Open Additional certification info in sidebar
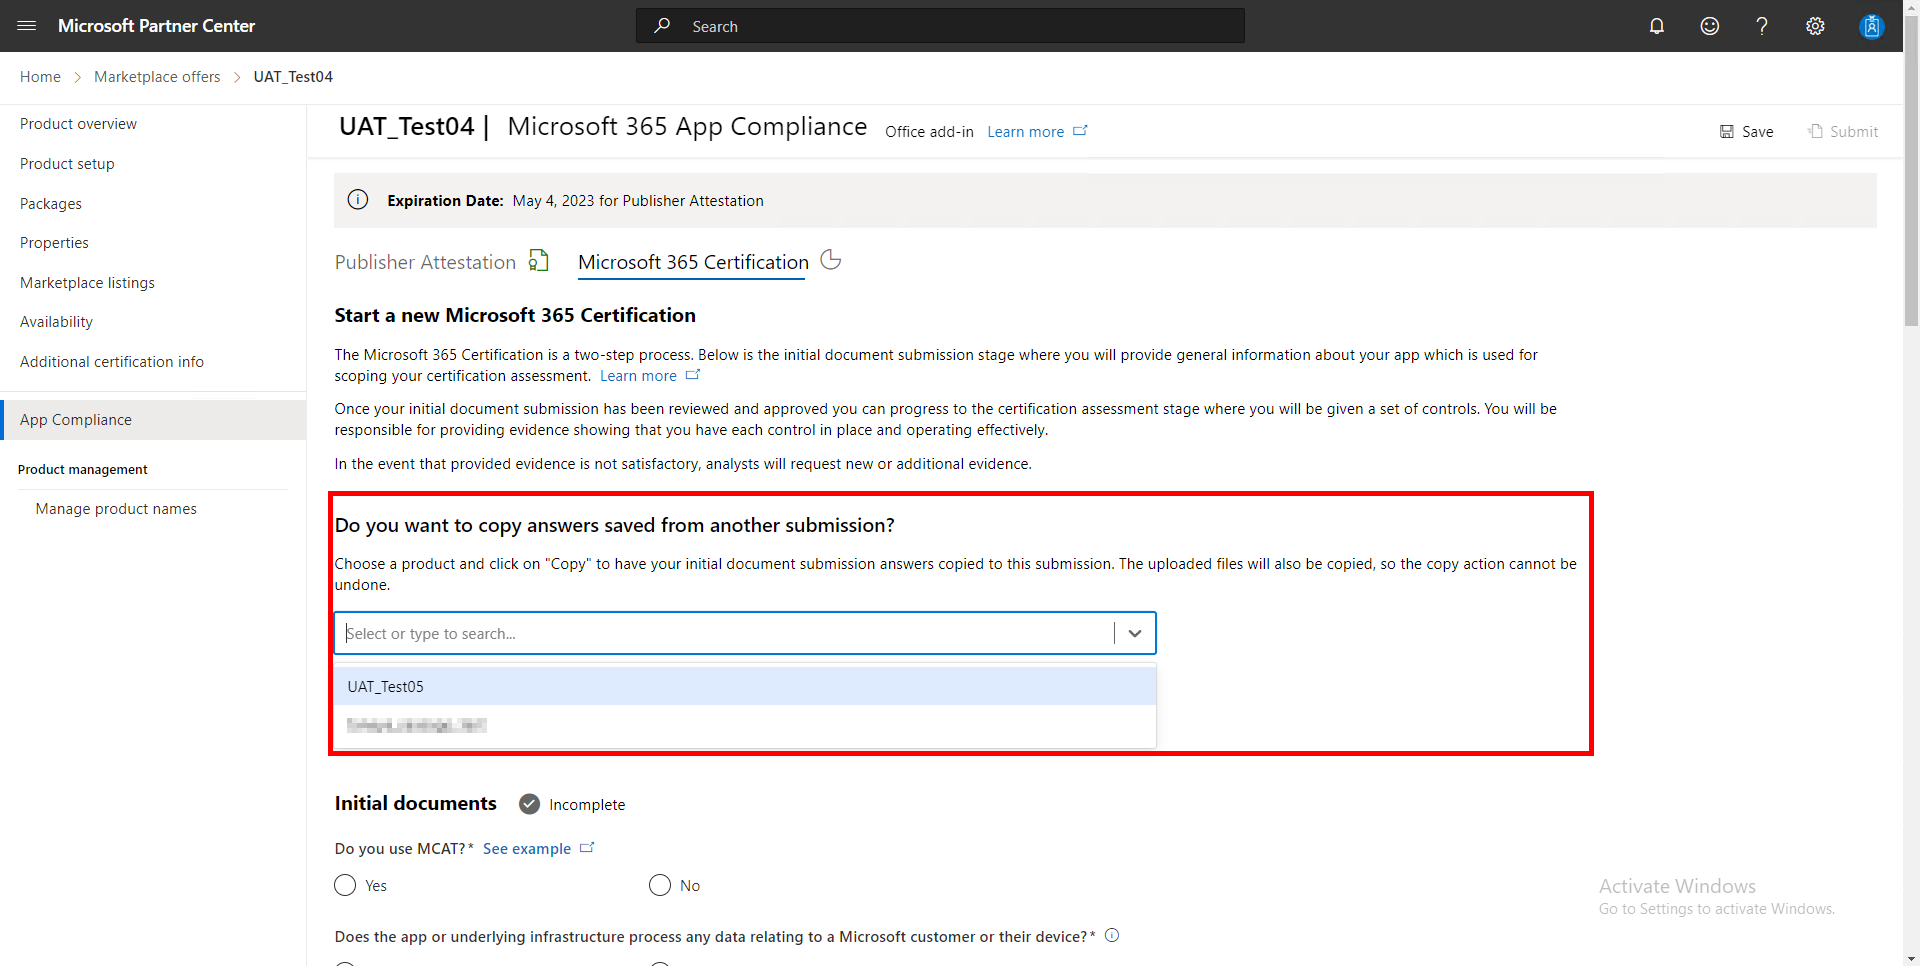Image resolution: width=1920 pixels, height=966 pixels. click(112, 362)
